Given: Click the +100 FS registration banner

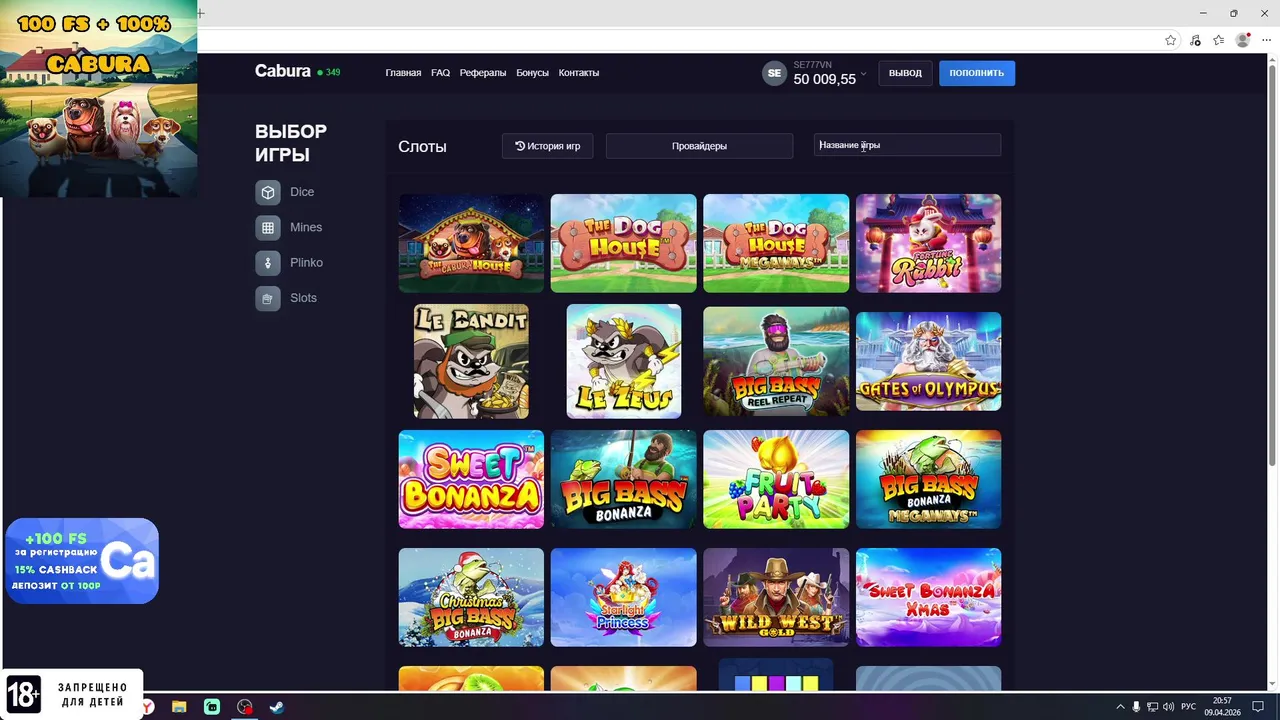Looking at the screenshot, I should [82, 561].
